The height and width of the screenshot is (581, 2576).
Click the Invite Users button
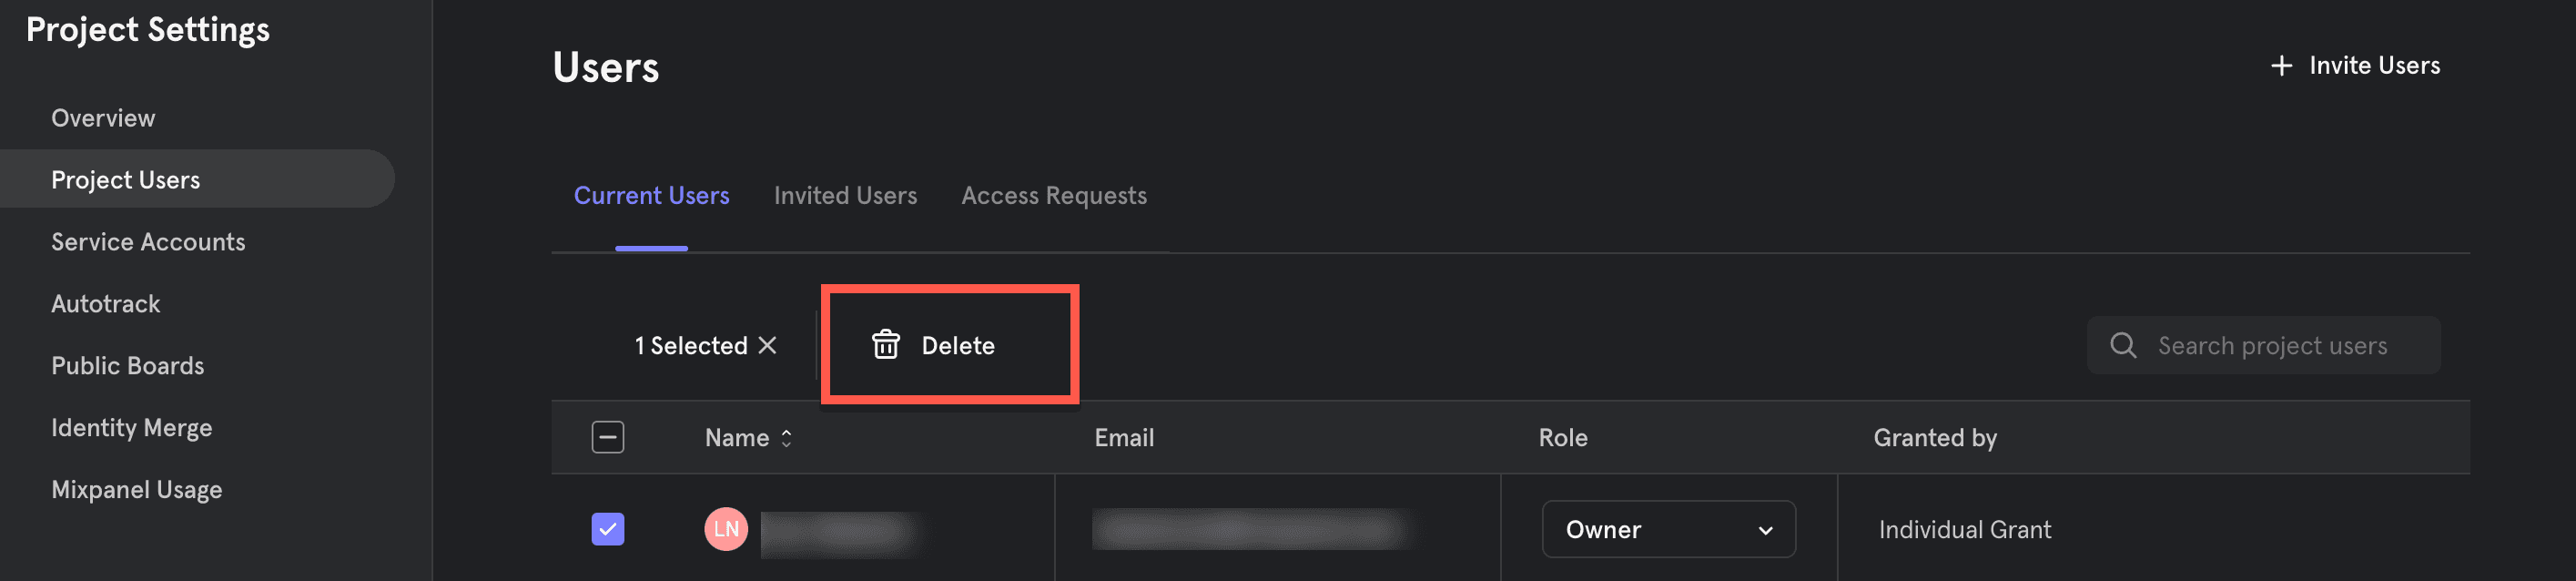point(2355,66)
